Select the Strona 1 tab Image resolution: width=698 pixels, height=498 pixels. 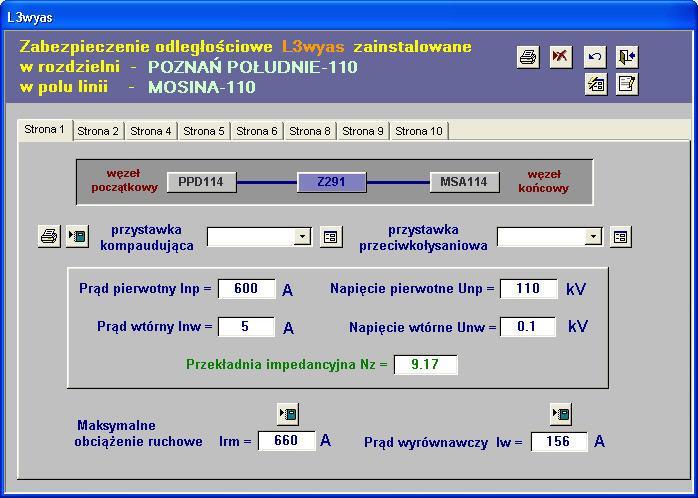coord(45,130)
